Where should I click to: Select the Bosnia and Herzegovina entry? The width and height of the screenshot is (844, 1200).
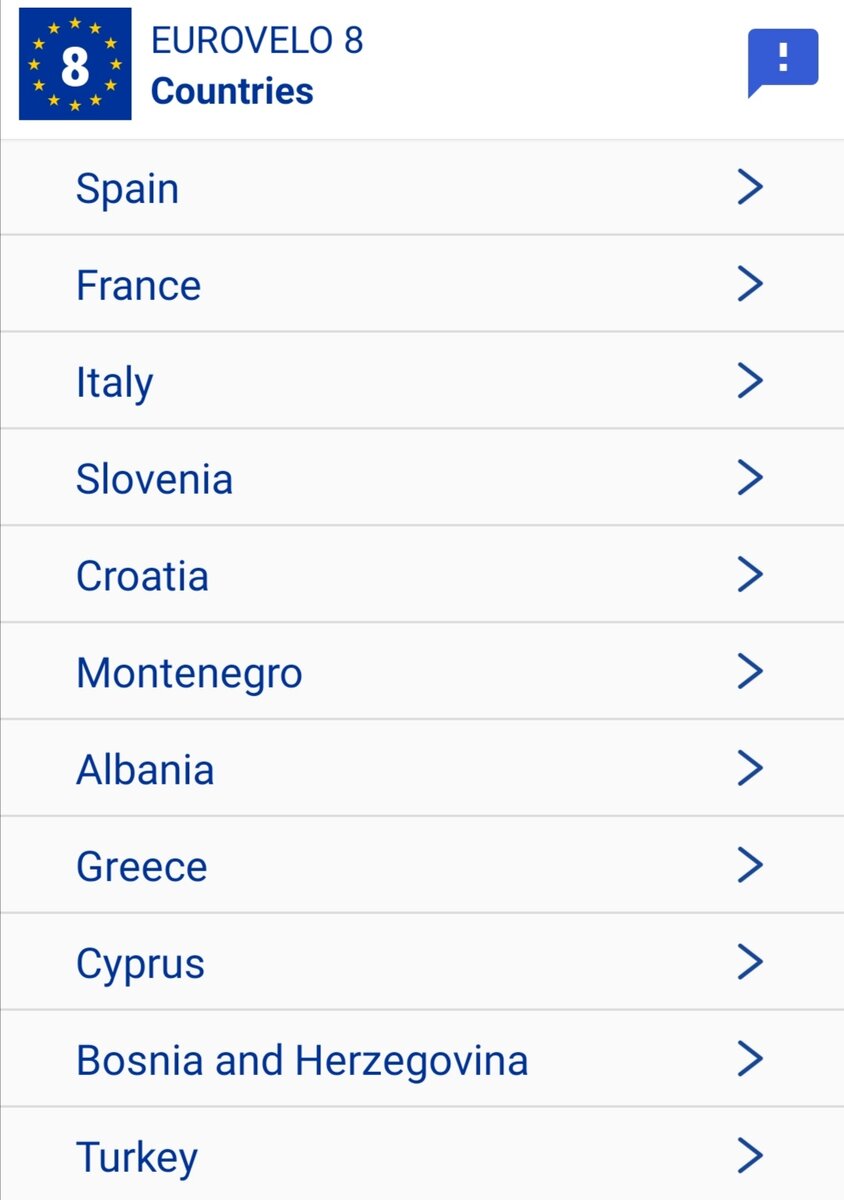coord(422,1059)
